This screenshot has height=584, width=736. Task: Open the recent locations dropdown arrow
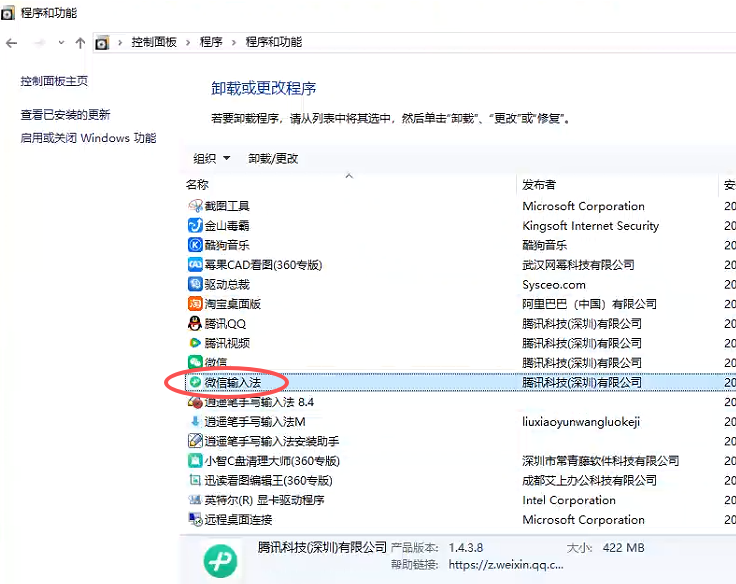(x=61, y=43)
